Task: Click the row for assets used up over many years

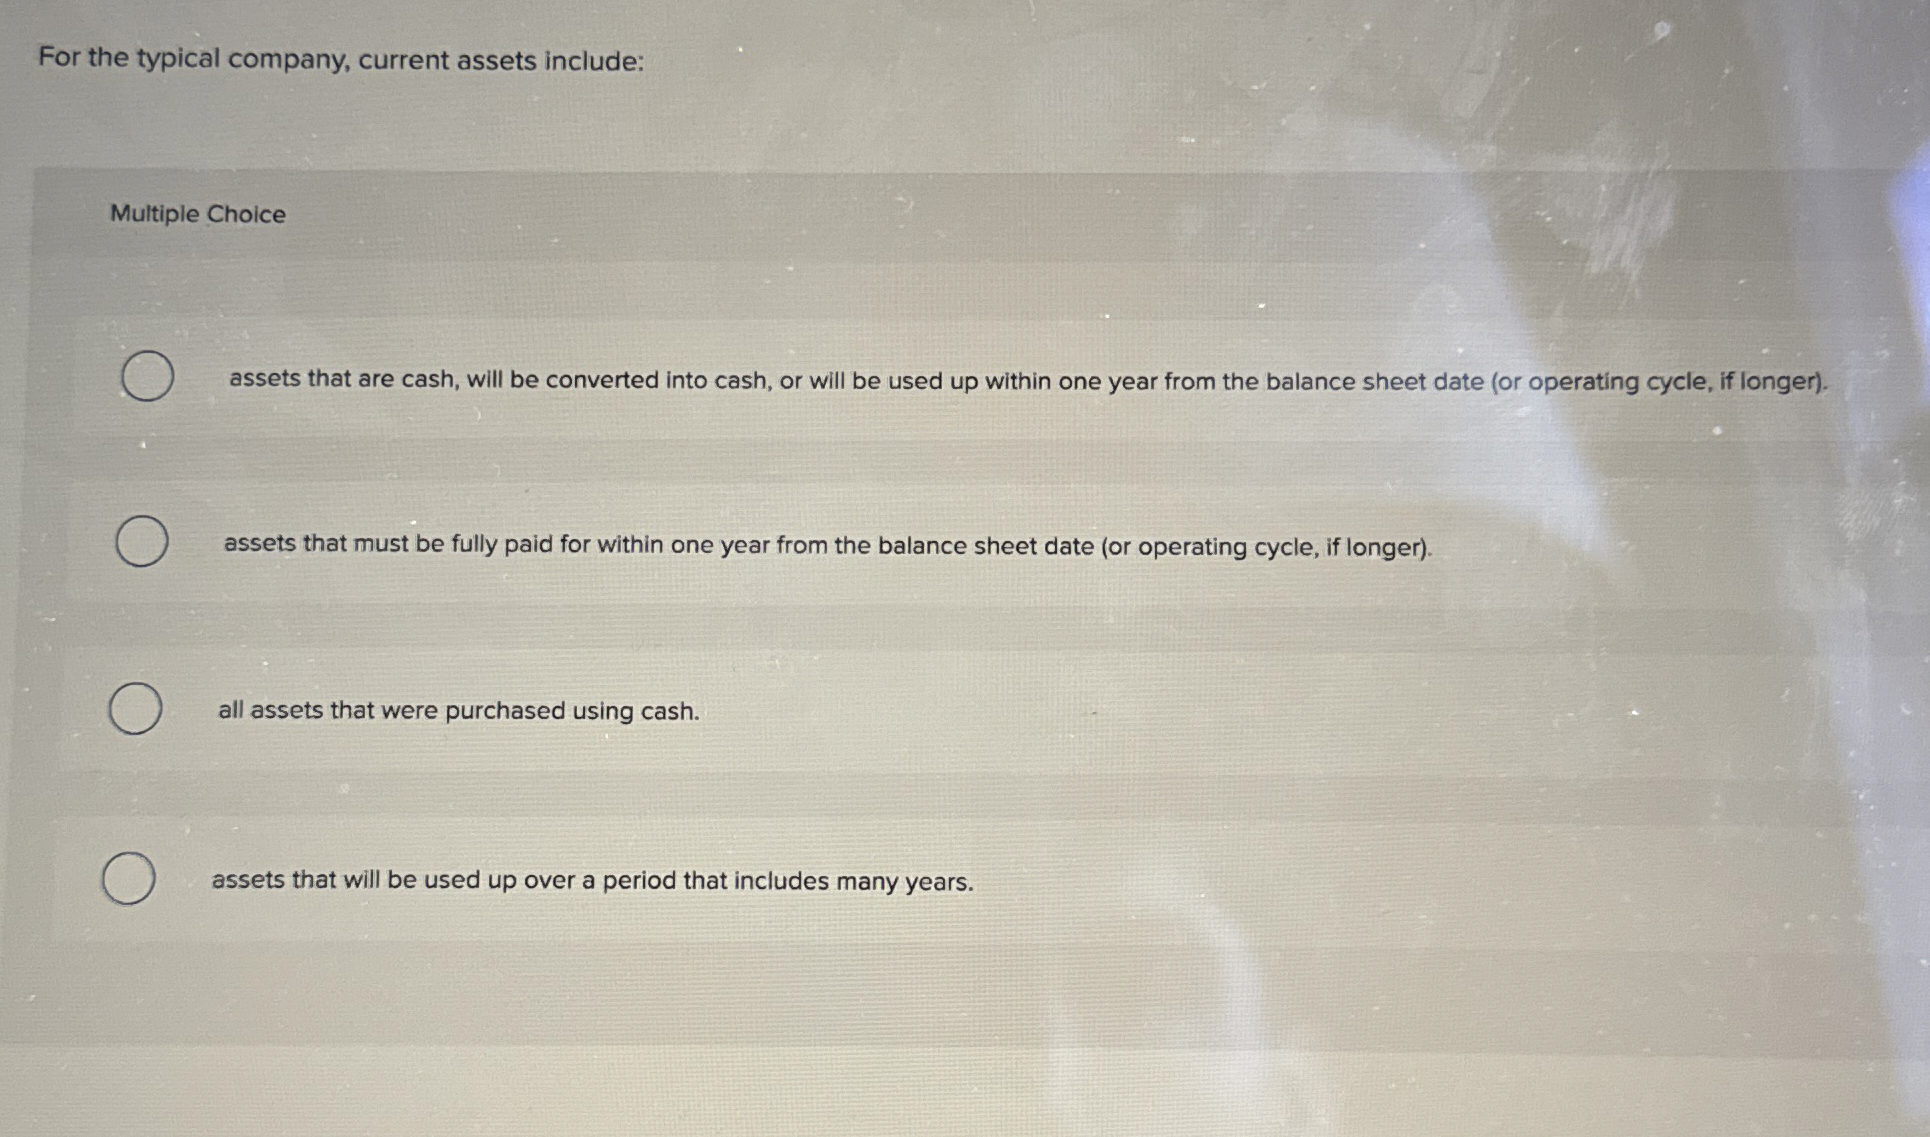Action: pos(592,880)
